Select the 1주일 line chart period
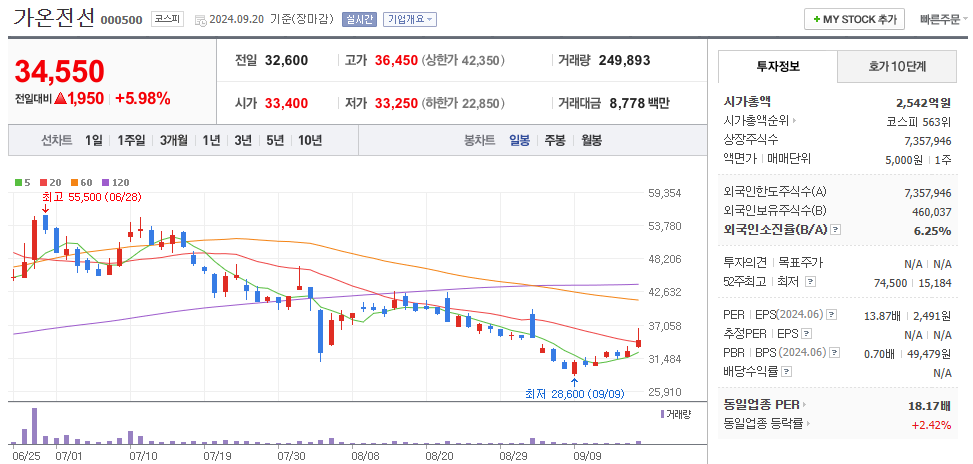This screenshot has width=973, height=464. pyautogui.click(x=131, y=140)
